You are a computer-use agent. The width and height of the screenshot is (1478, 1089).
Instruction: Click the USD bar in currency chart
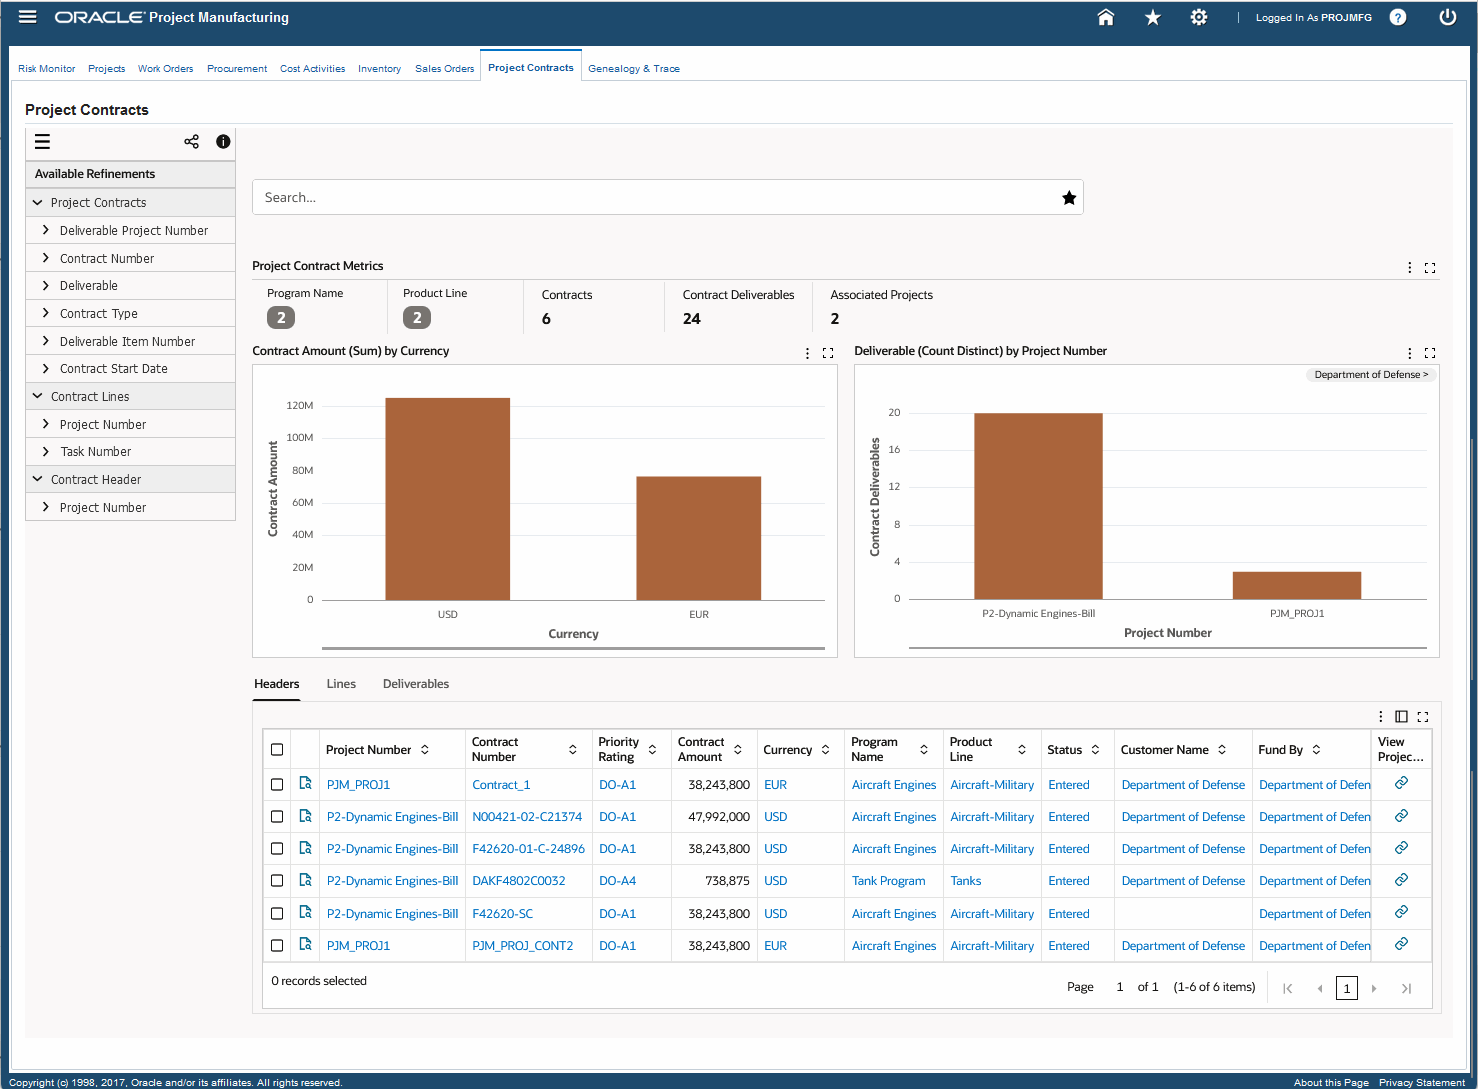point(448,499)
